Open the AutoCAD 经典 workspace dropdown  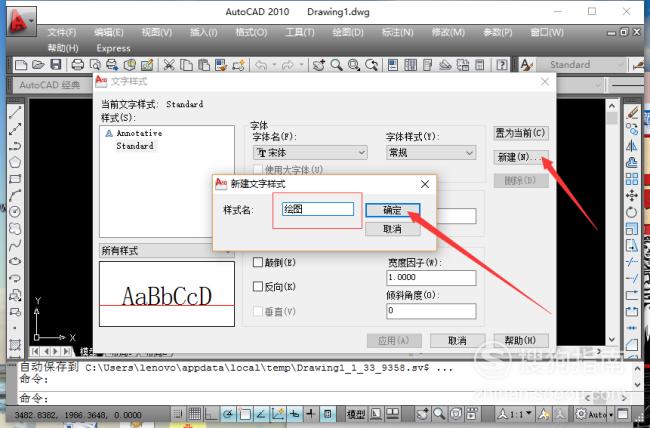[54, 85]
